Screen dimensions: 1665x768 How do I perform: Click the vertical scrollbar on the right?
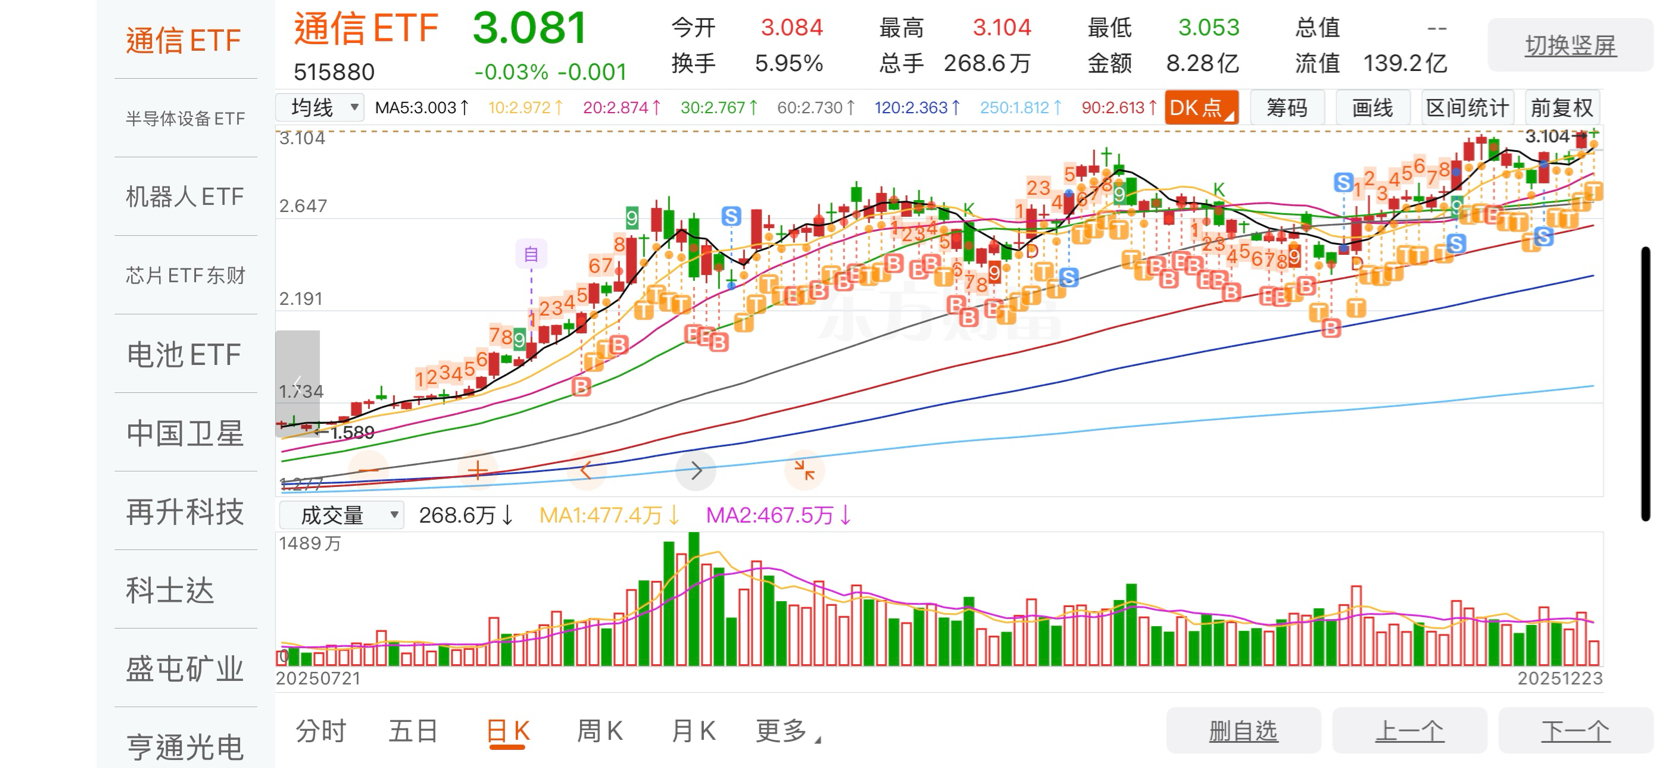click(x=1645, y=384)
